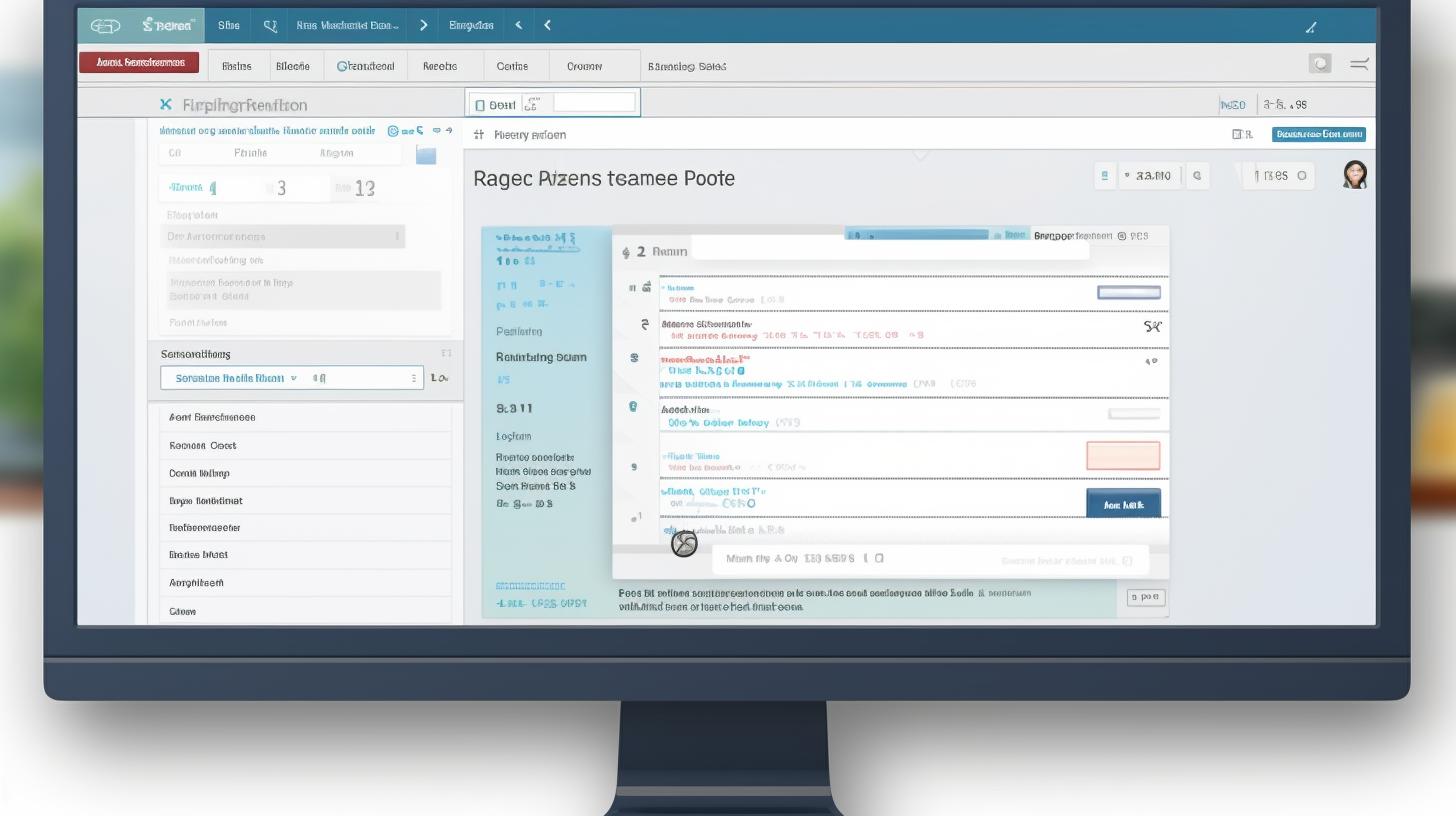
Task: Click the logo icon in top-left header
Action: (105, 26)
